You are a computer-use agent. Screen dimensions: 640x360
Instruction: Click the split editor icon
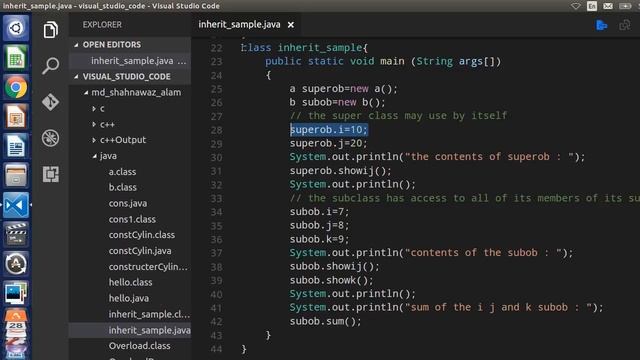click(624, 25)
